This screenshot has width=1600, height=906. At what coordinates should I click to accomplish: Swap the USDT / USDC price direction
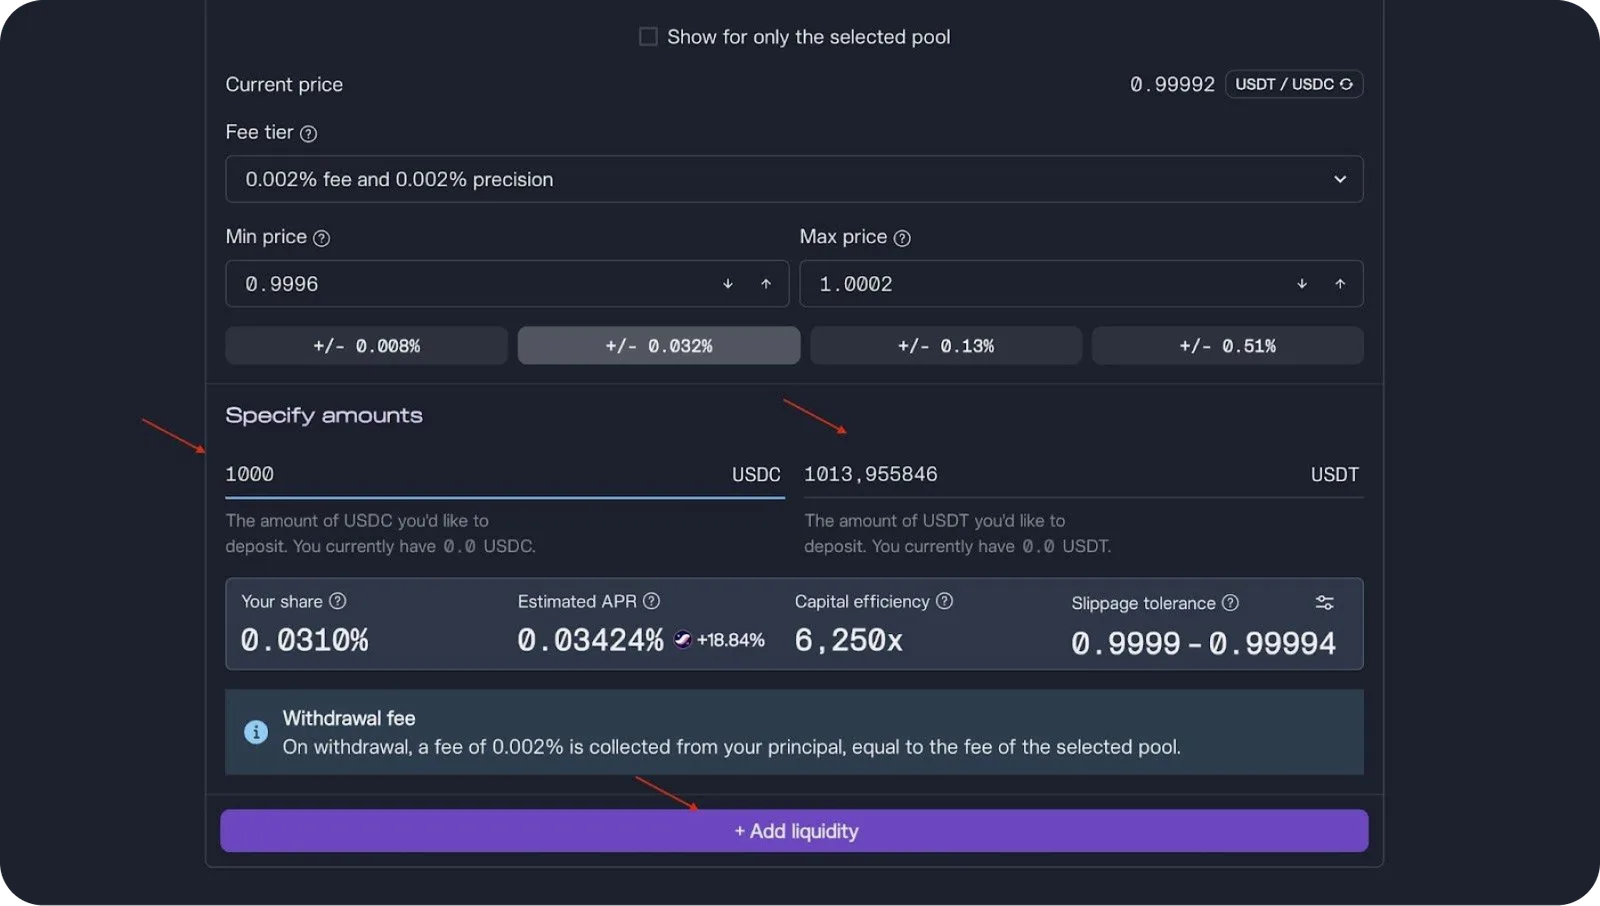click(1294, 84)
